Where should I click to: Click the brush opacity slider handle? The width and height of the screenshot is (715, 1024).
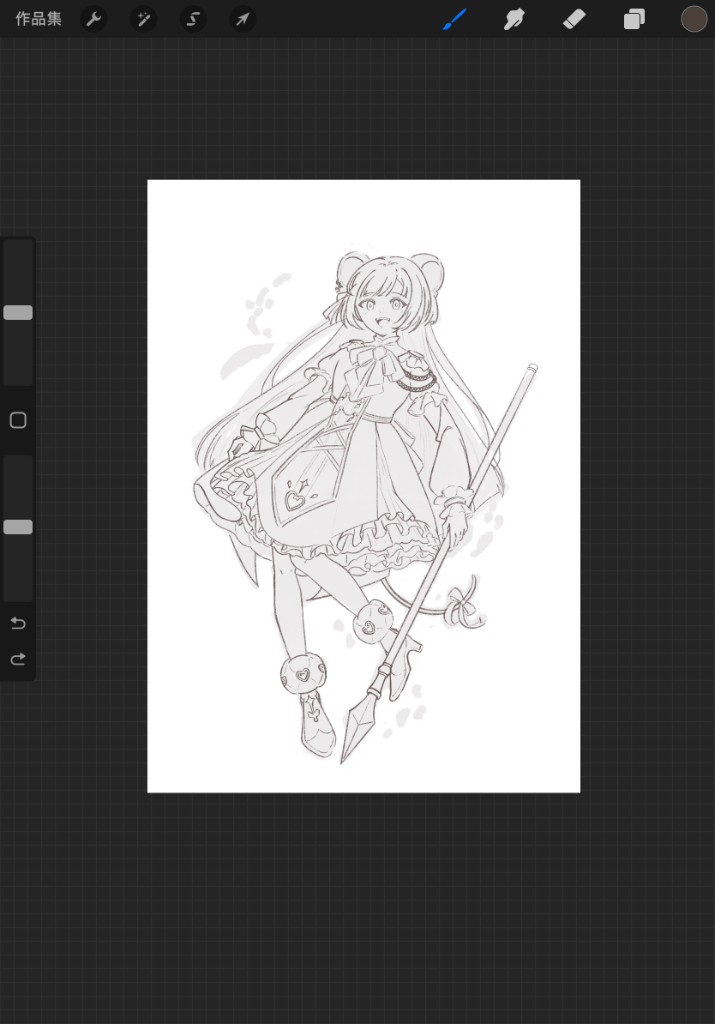18,526
